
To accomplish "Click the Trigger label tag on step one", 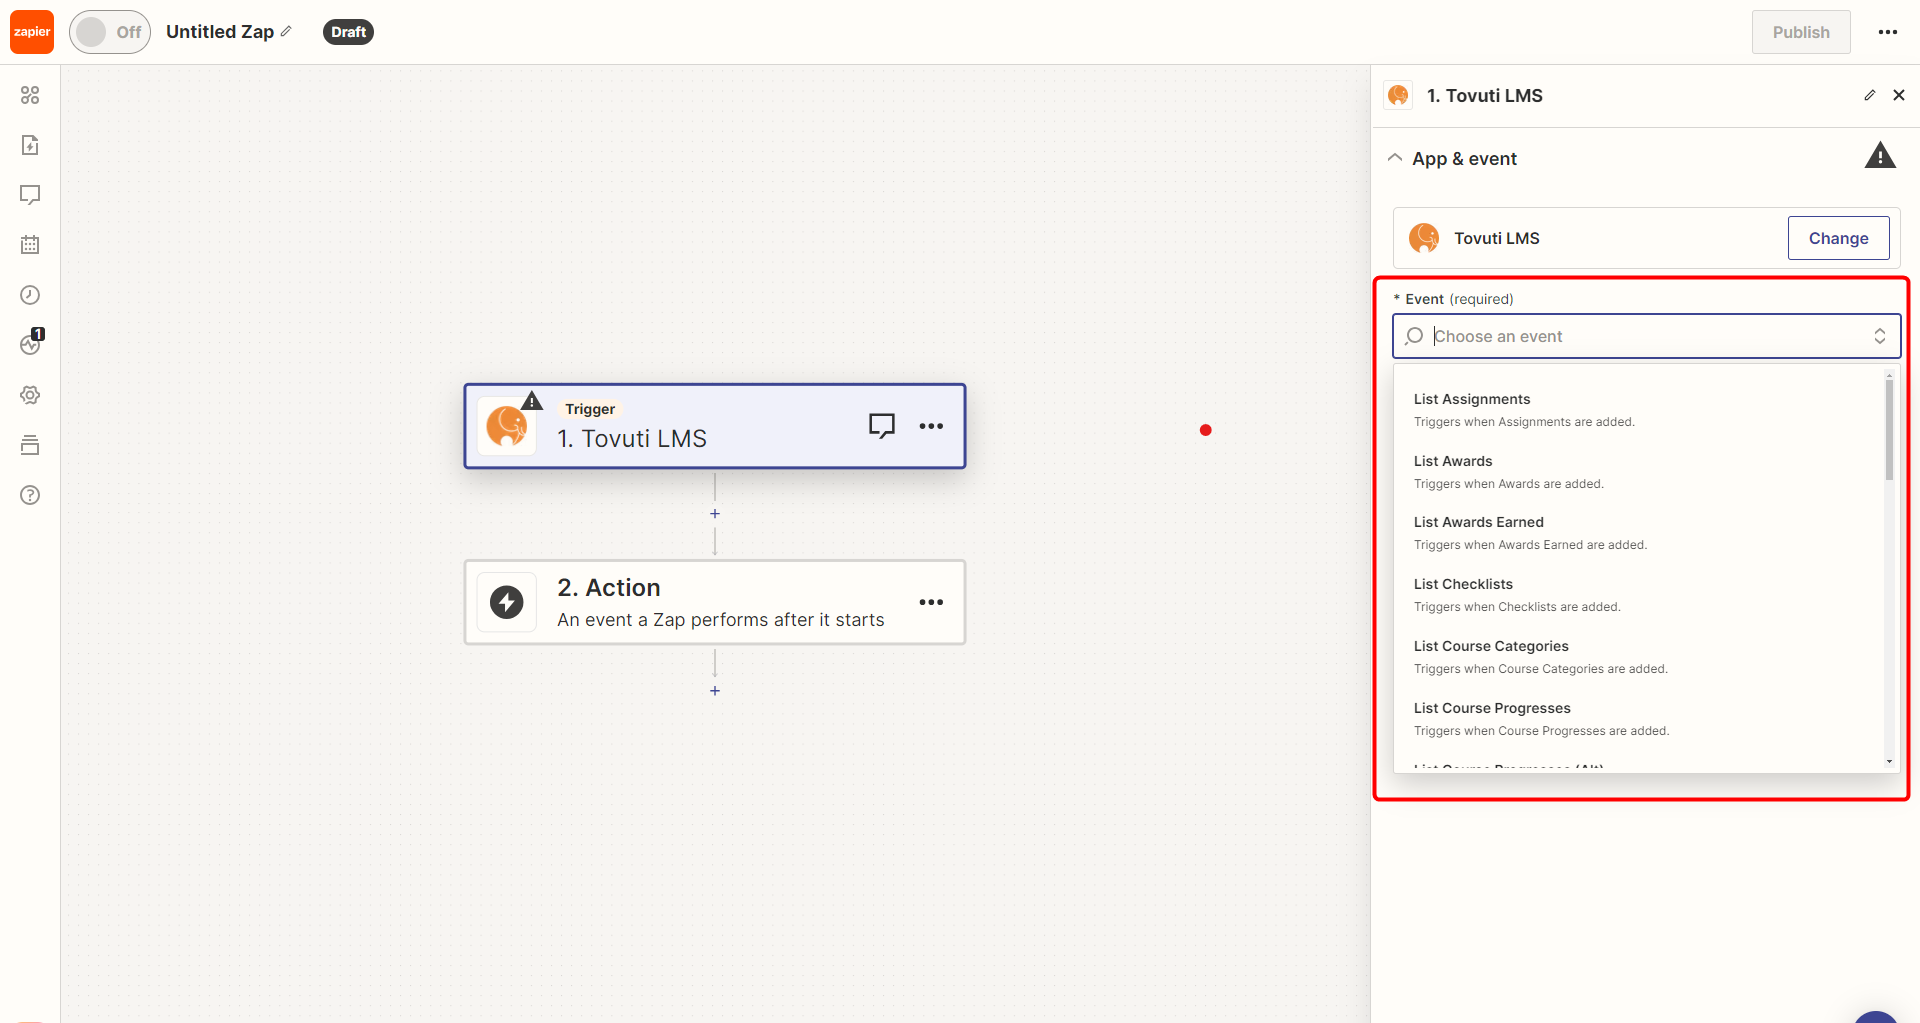I will pyautogui.click(x=590, y=409).
